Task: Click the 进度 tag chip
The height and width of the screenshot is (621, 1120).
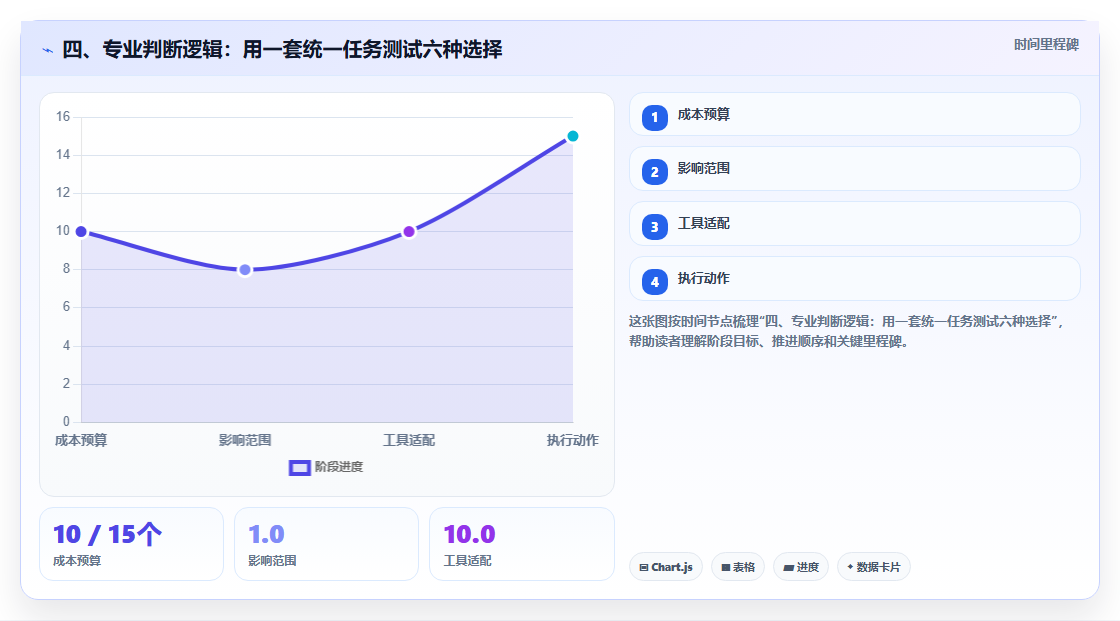Action: pos(801,567)
